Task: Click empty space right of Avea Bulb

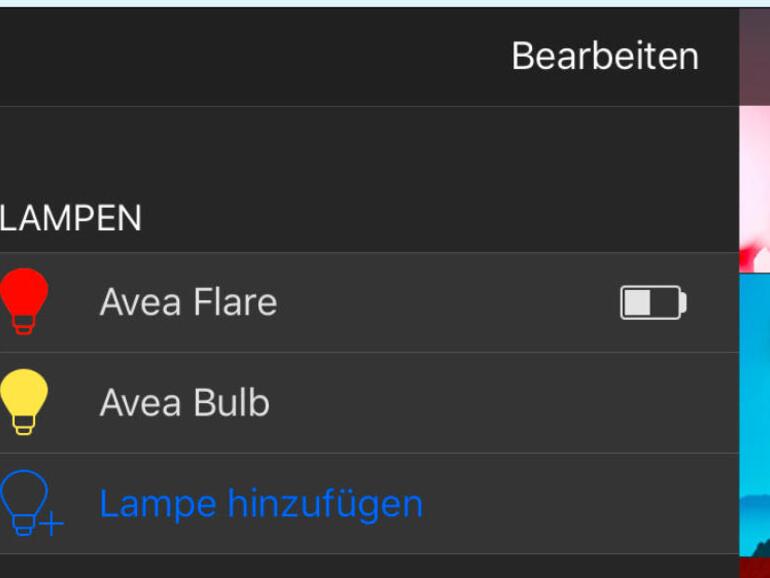Action: coord(500,403)
